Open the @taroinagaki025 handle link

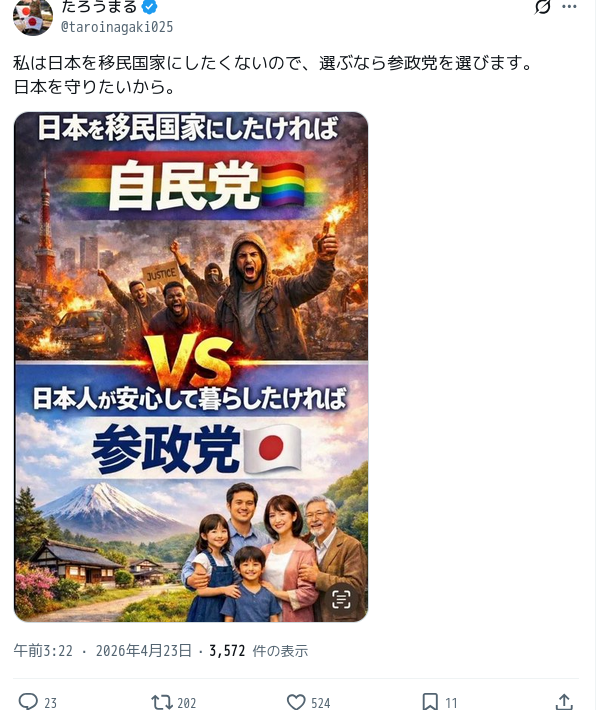[x=117, y=27]
